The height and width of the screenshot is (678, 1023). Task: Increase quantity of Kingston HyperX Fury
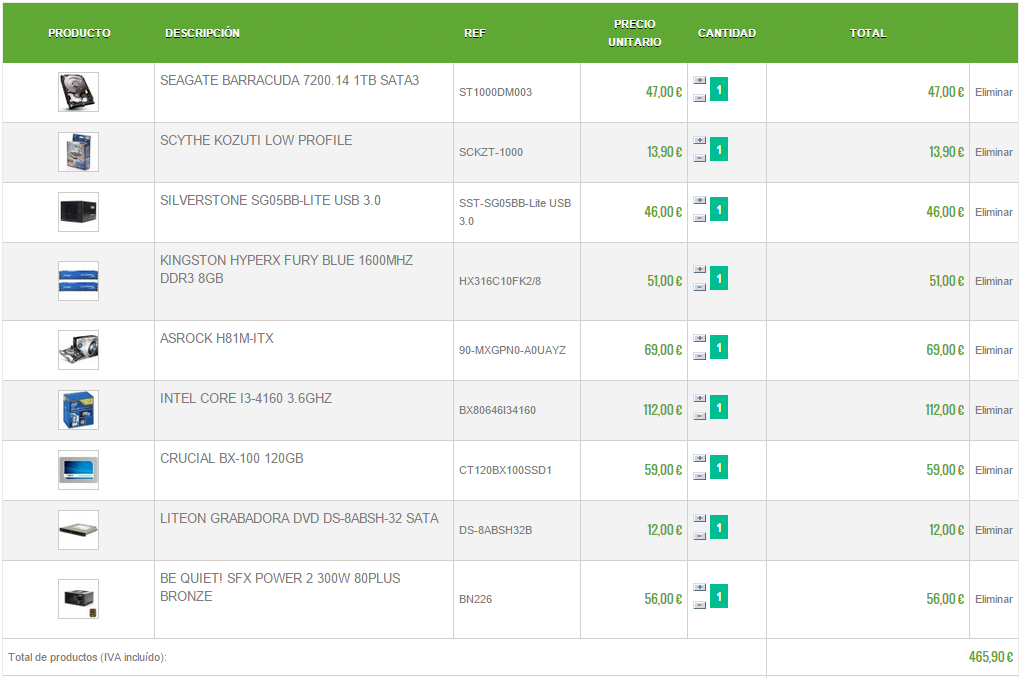coord(699,270)
